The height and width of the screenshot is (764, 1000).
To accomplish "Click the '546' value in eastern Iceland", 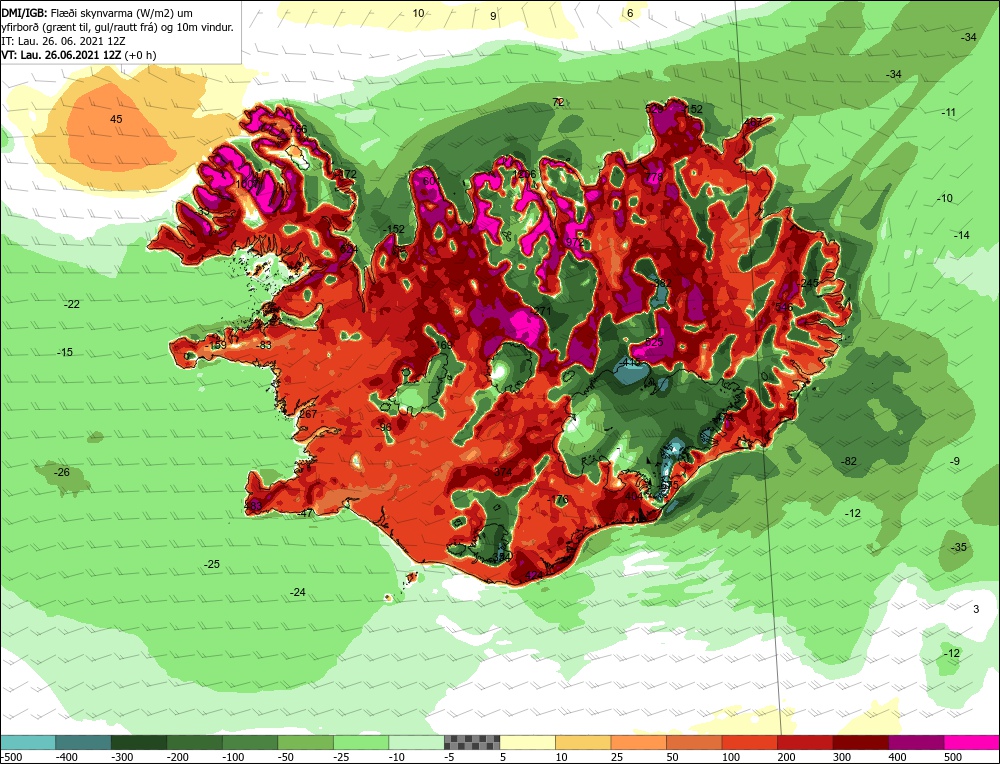I will pos(784,307).
